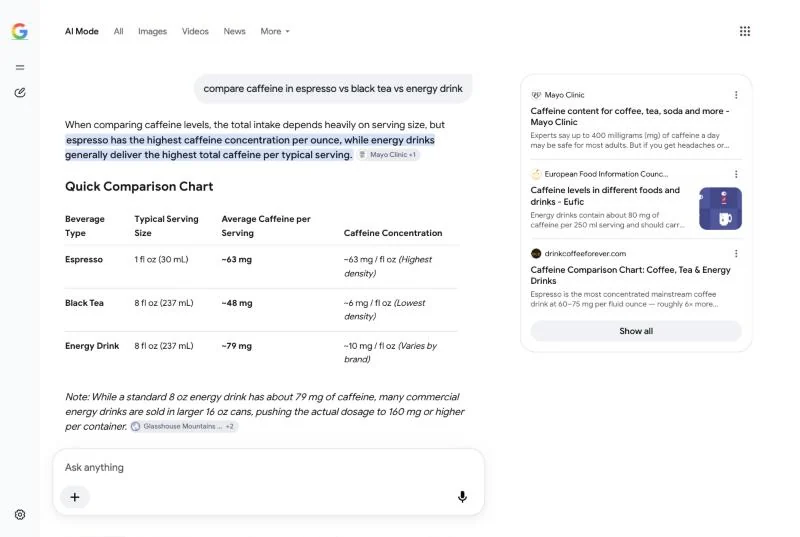Viewport: 800px width, 537px height.
Task: Click the microphone voice input icon
Action: click(x=462, y=497)
